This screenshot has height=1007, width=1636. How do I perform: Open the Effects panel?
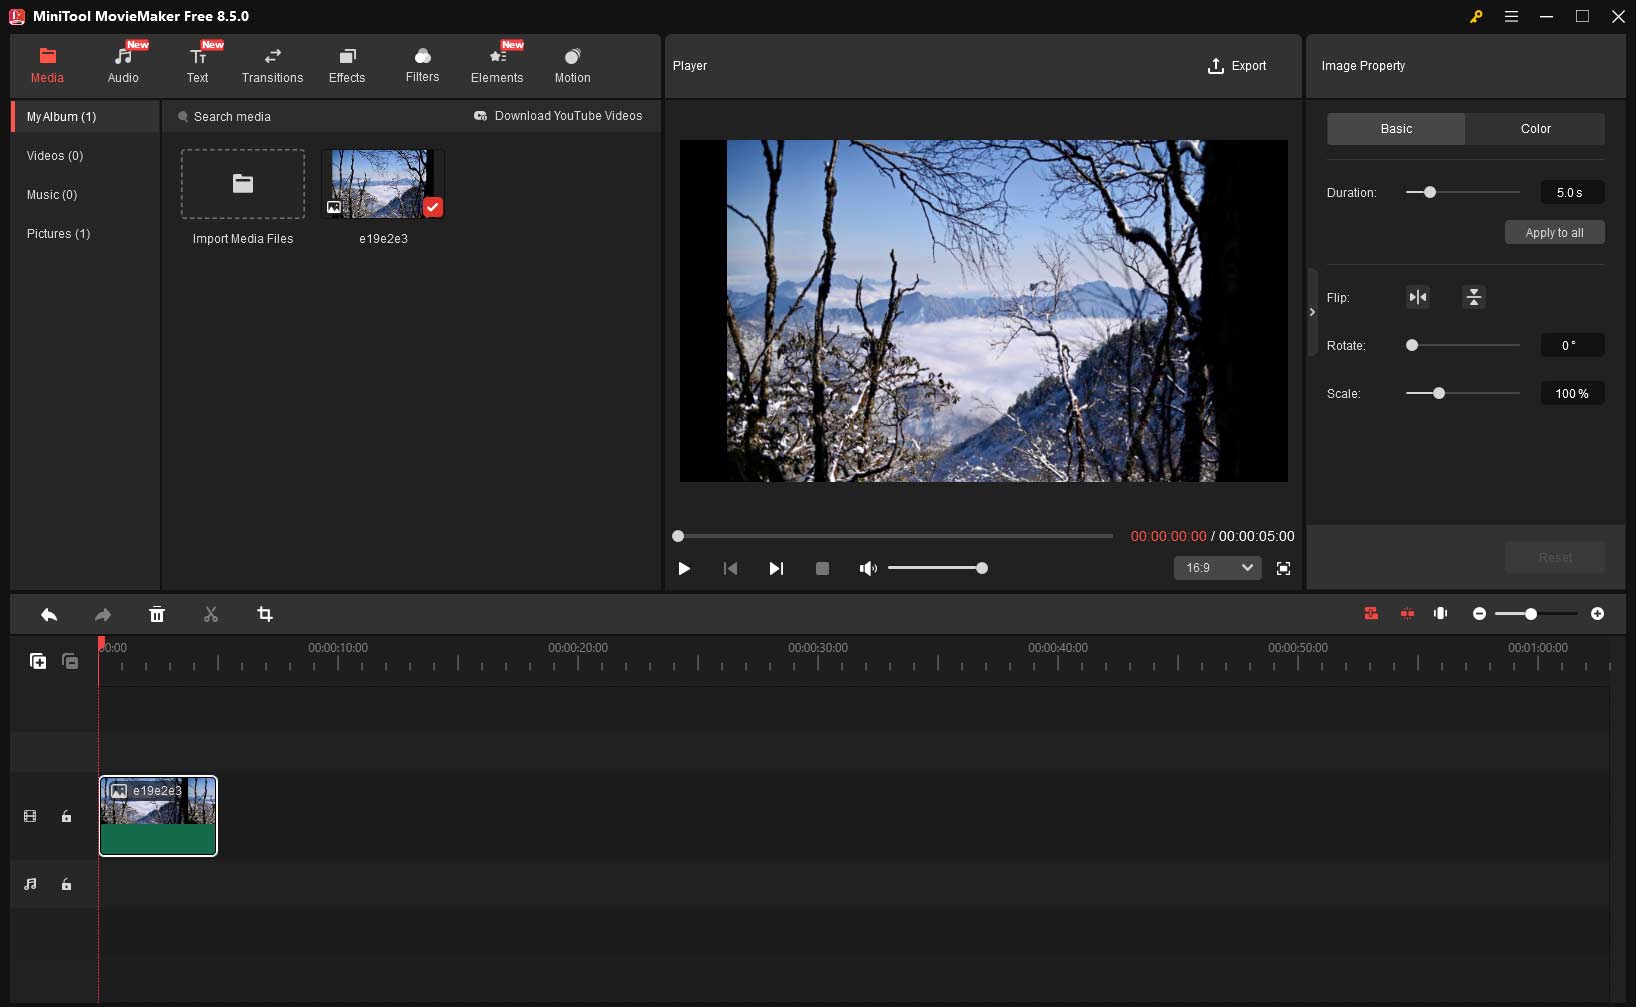coord(347,65)
